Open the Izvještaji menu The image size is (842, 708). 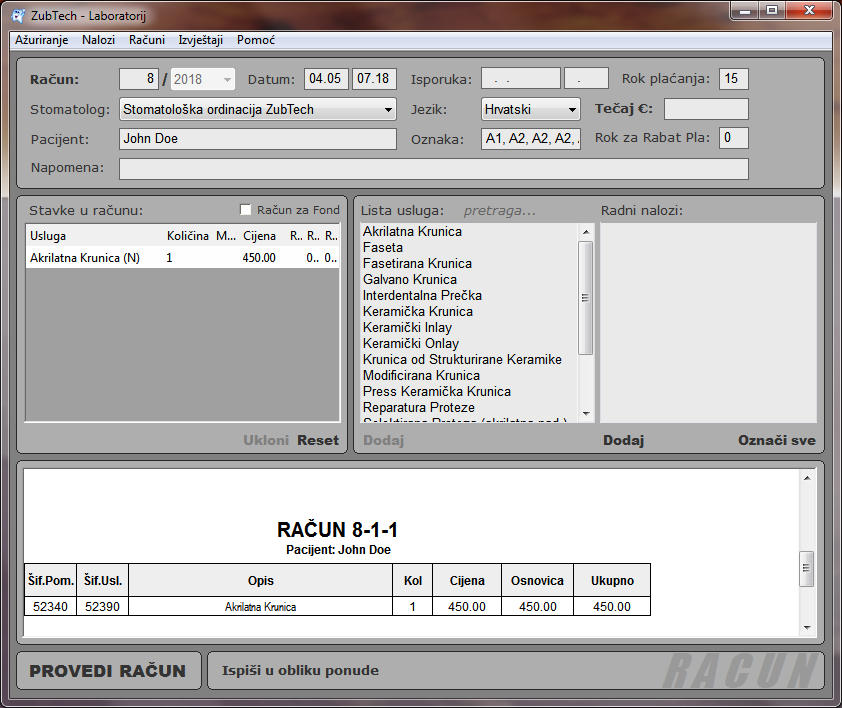click(x=200, y=40)
